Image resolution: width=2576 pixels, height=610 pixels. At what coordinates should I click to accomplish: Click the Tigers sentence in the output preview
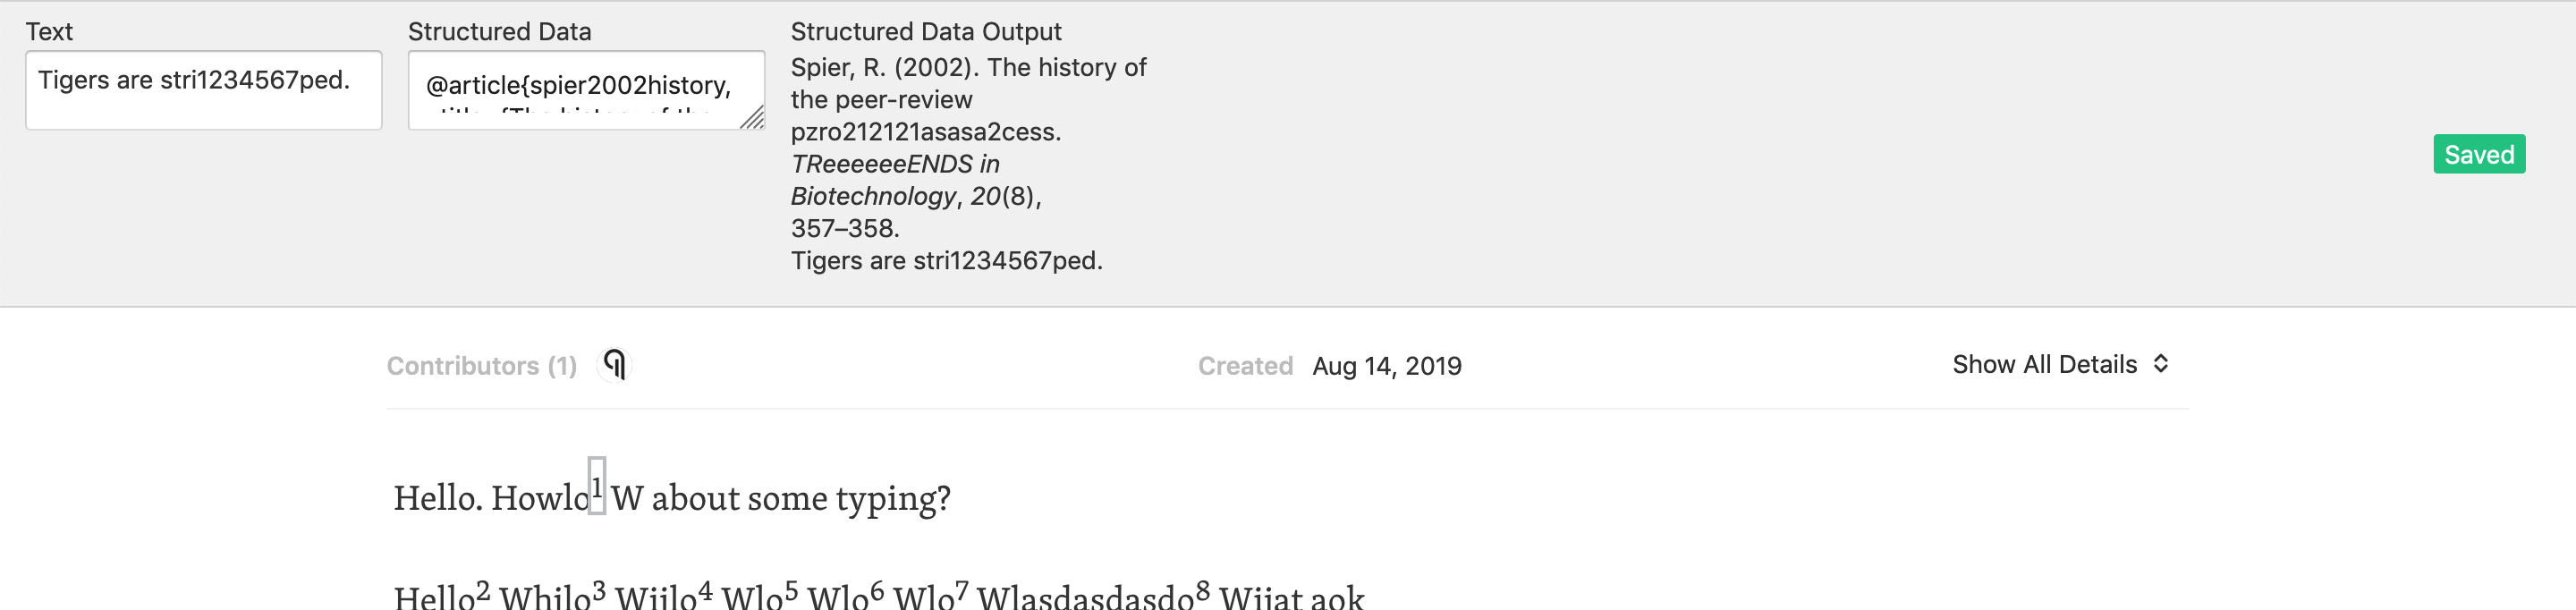[x=946, y=261]
